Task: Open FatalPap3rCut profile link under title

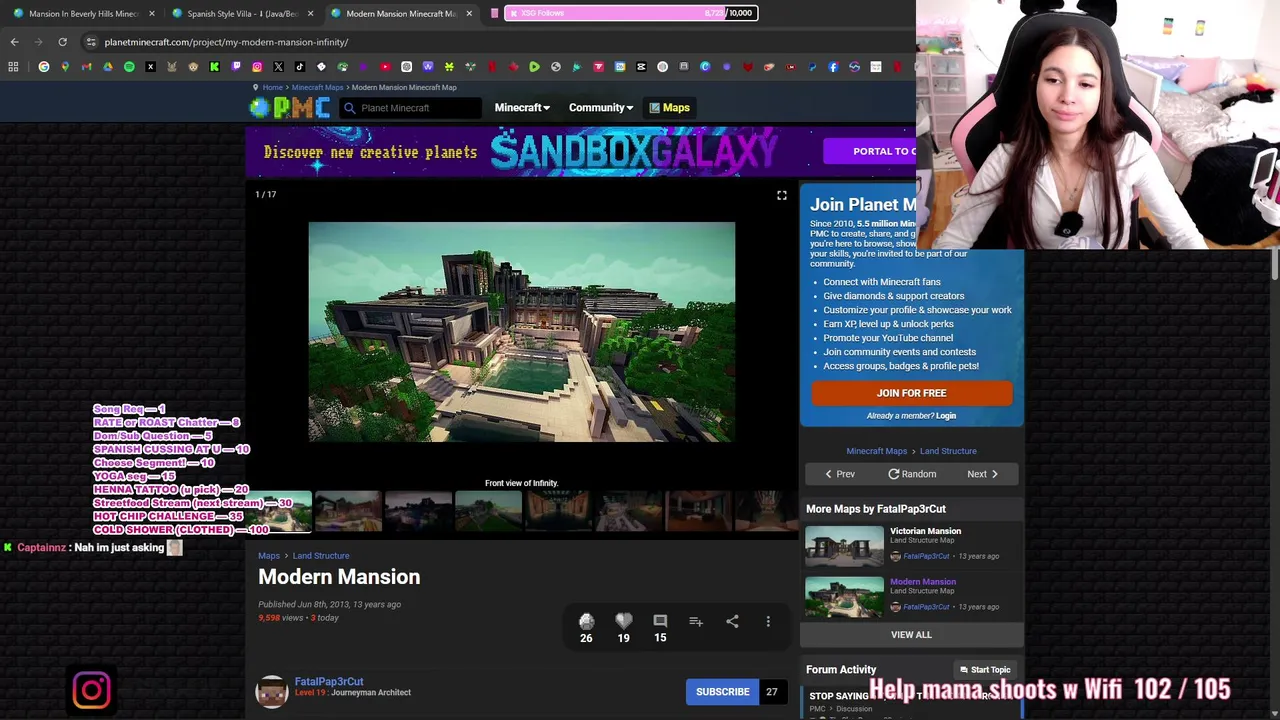Action: (329, 682)
